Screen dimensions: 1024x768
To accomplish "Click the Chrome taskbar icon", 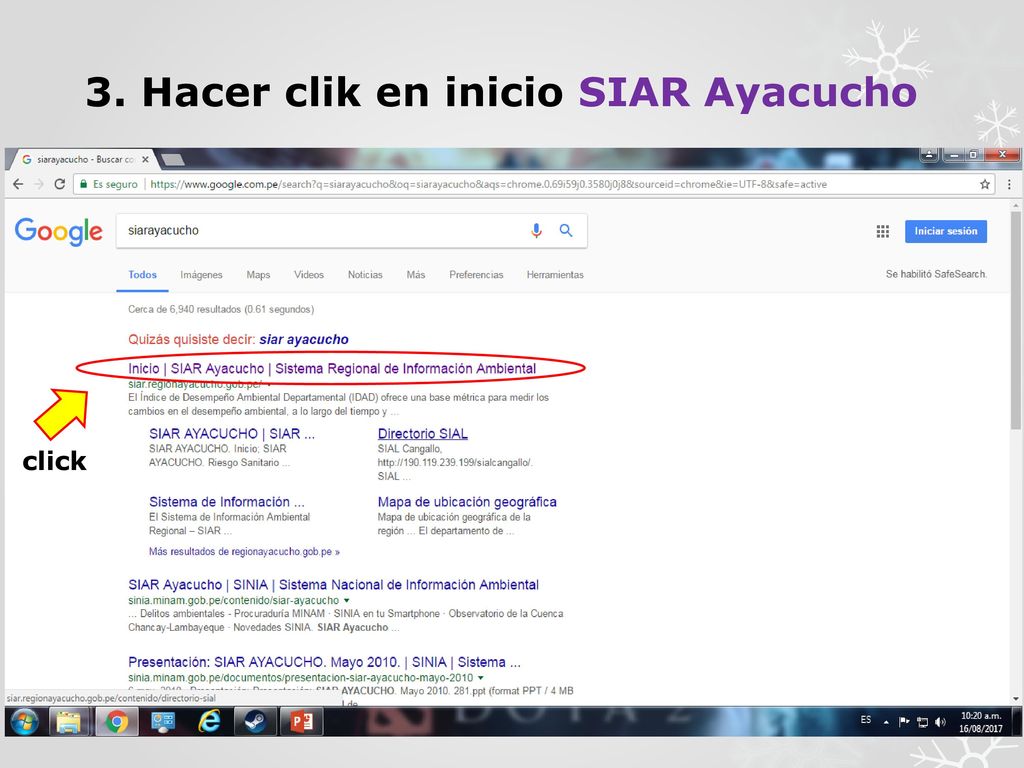I will 117,722.
